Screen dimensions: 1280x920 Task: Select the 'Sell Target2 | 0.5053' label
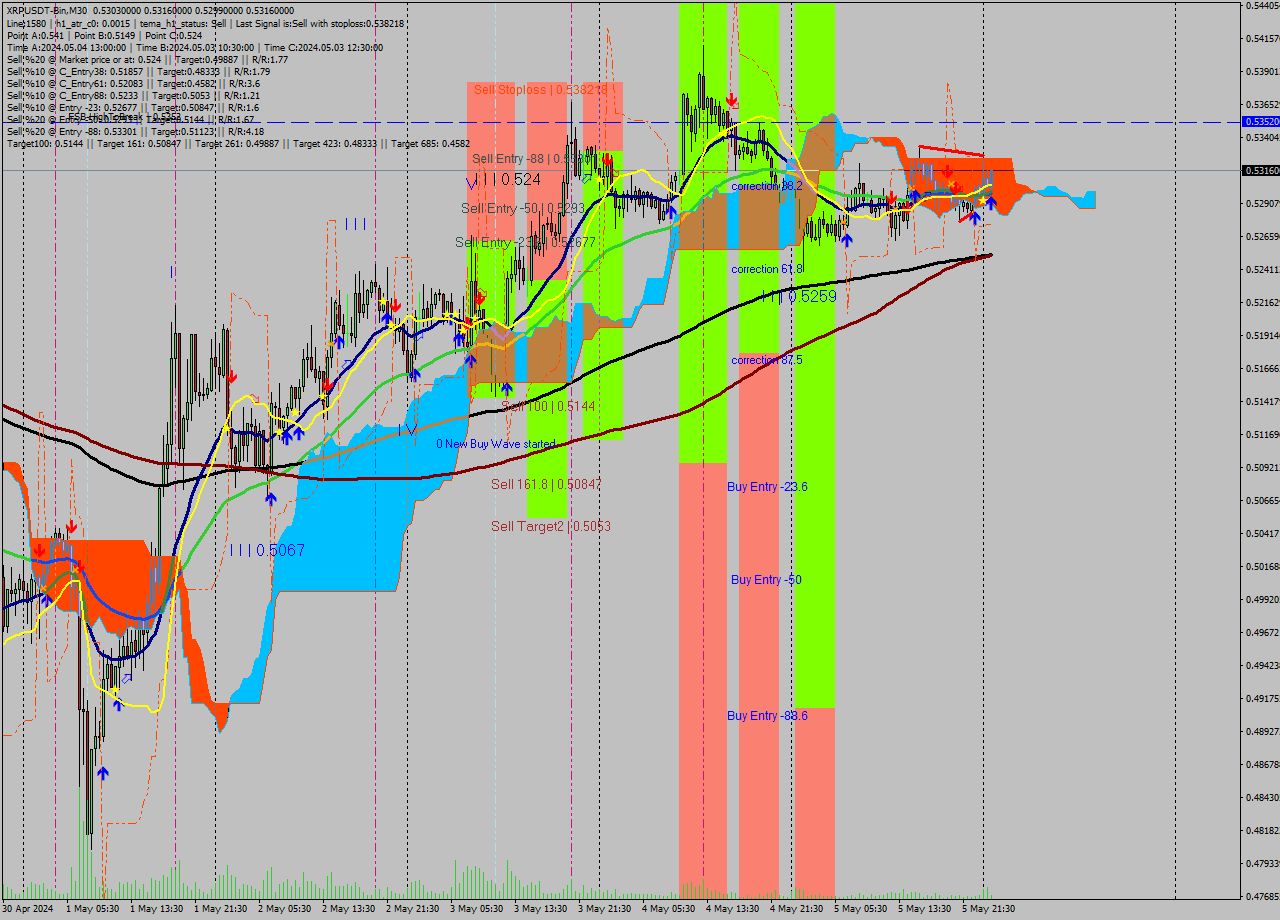point(551,526)
